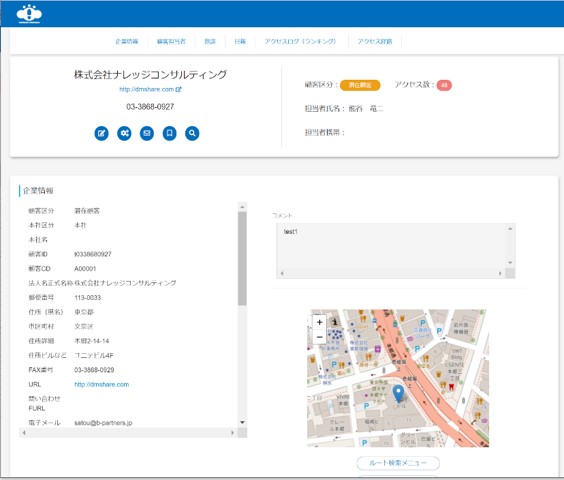This screenshot has height=480, width=564.
Task: Switch to the 企業情報 tab
Action: (127, 41)
